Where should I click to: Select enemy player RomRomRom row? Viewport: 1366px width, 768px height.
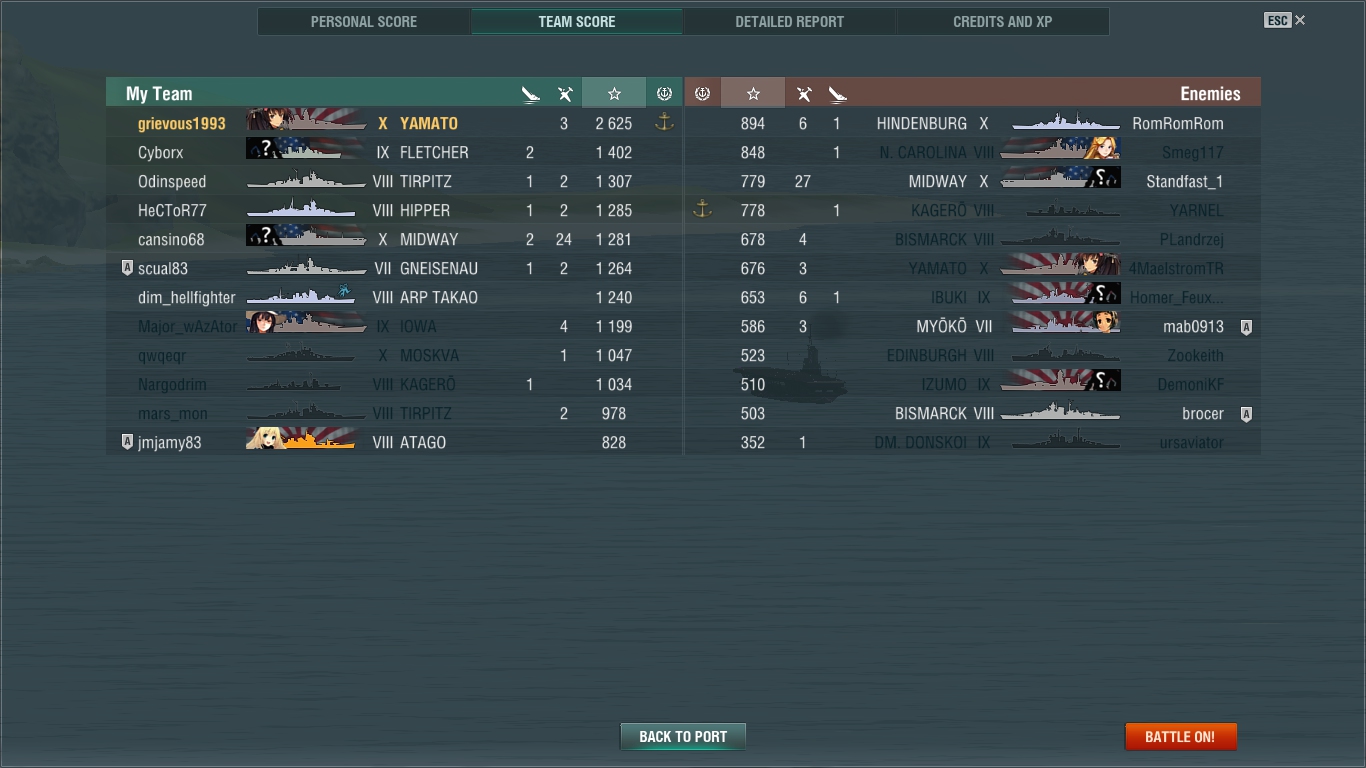coord(972,123)
